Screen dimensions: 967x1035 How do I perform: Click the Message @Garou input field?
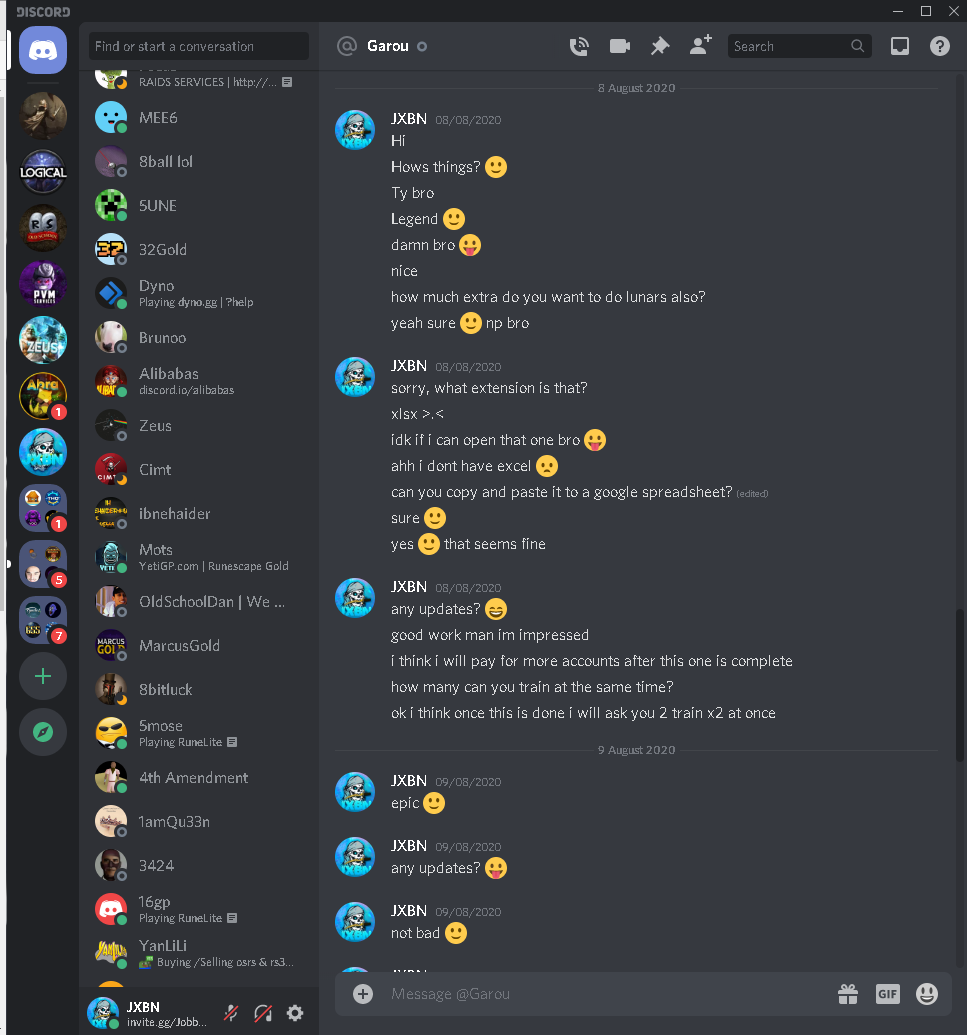(x=607, y=993)
